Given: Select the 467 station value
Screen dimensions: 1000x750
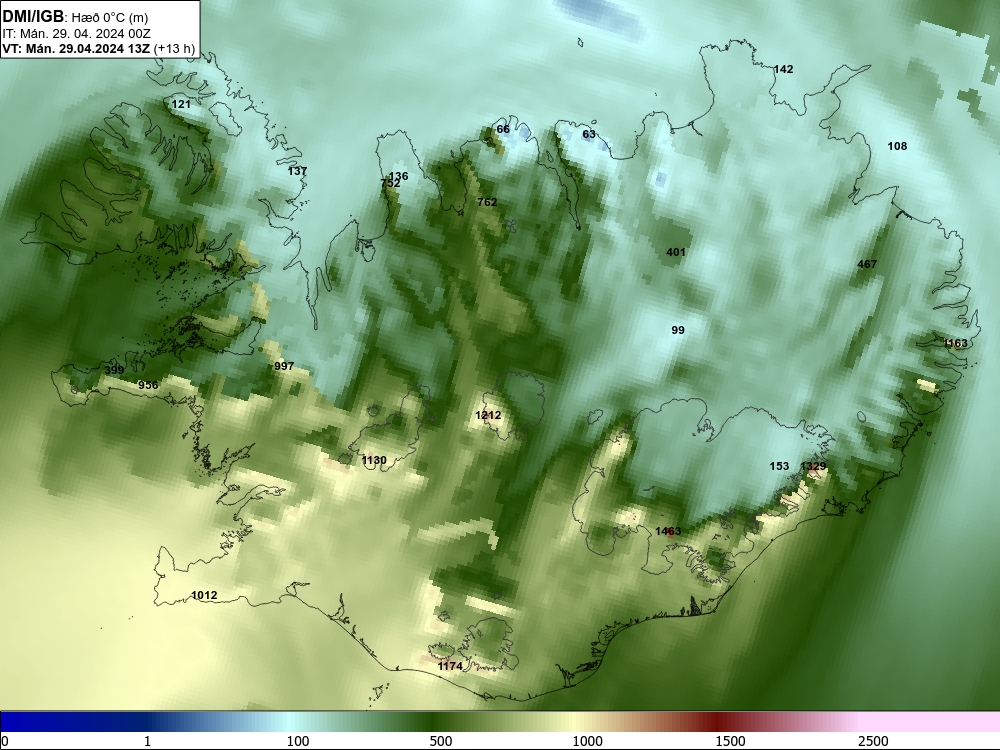Looking at the screenshot, I should (867, 264).
